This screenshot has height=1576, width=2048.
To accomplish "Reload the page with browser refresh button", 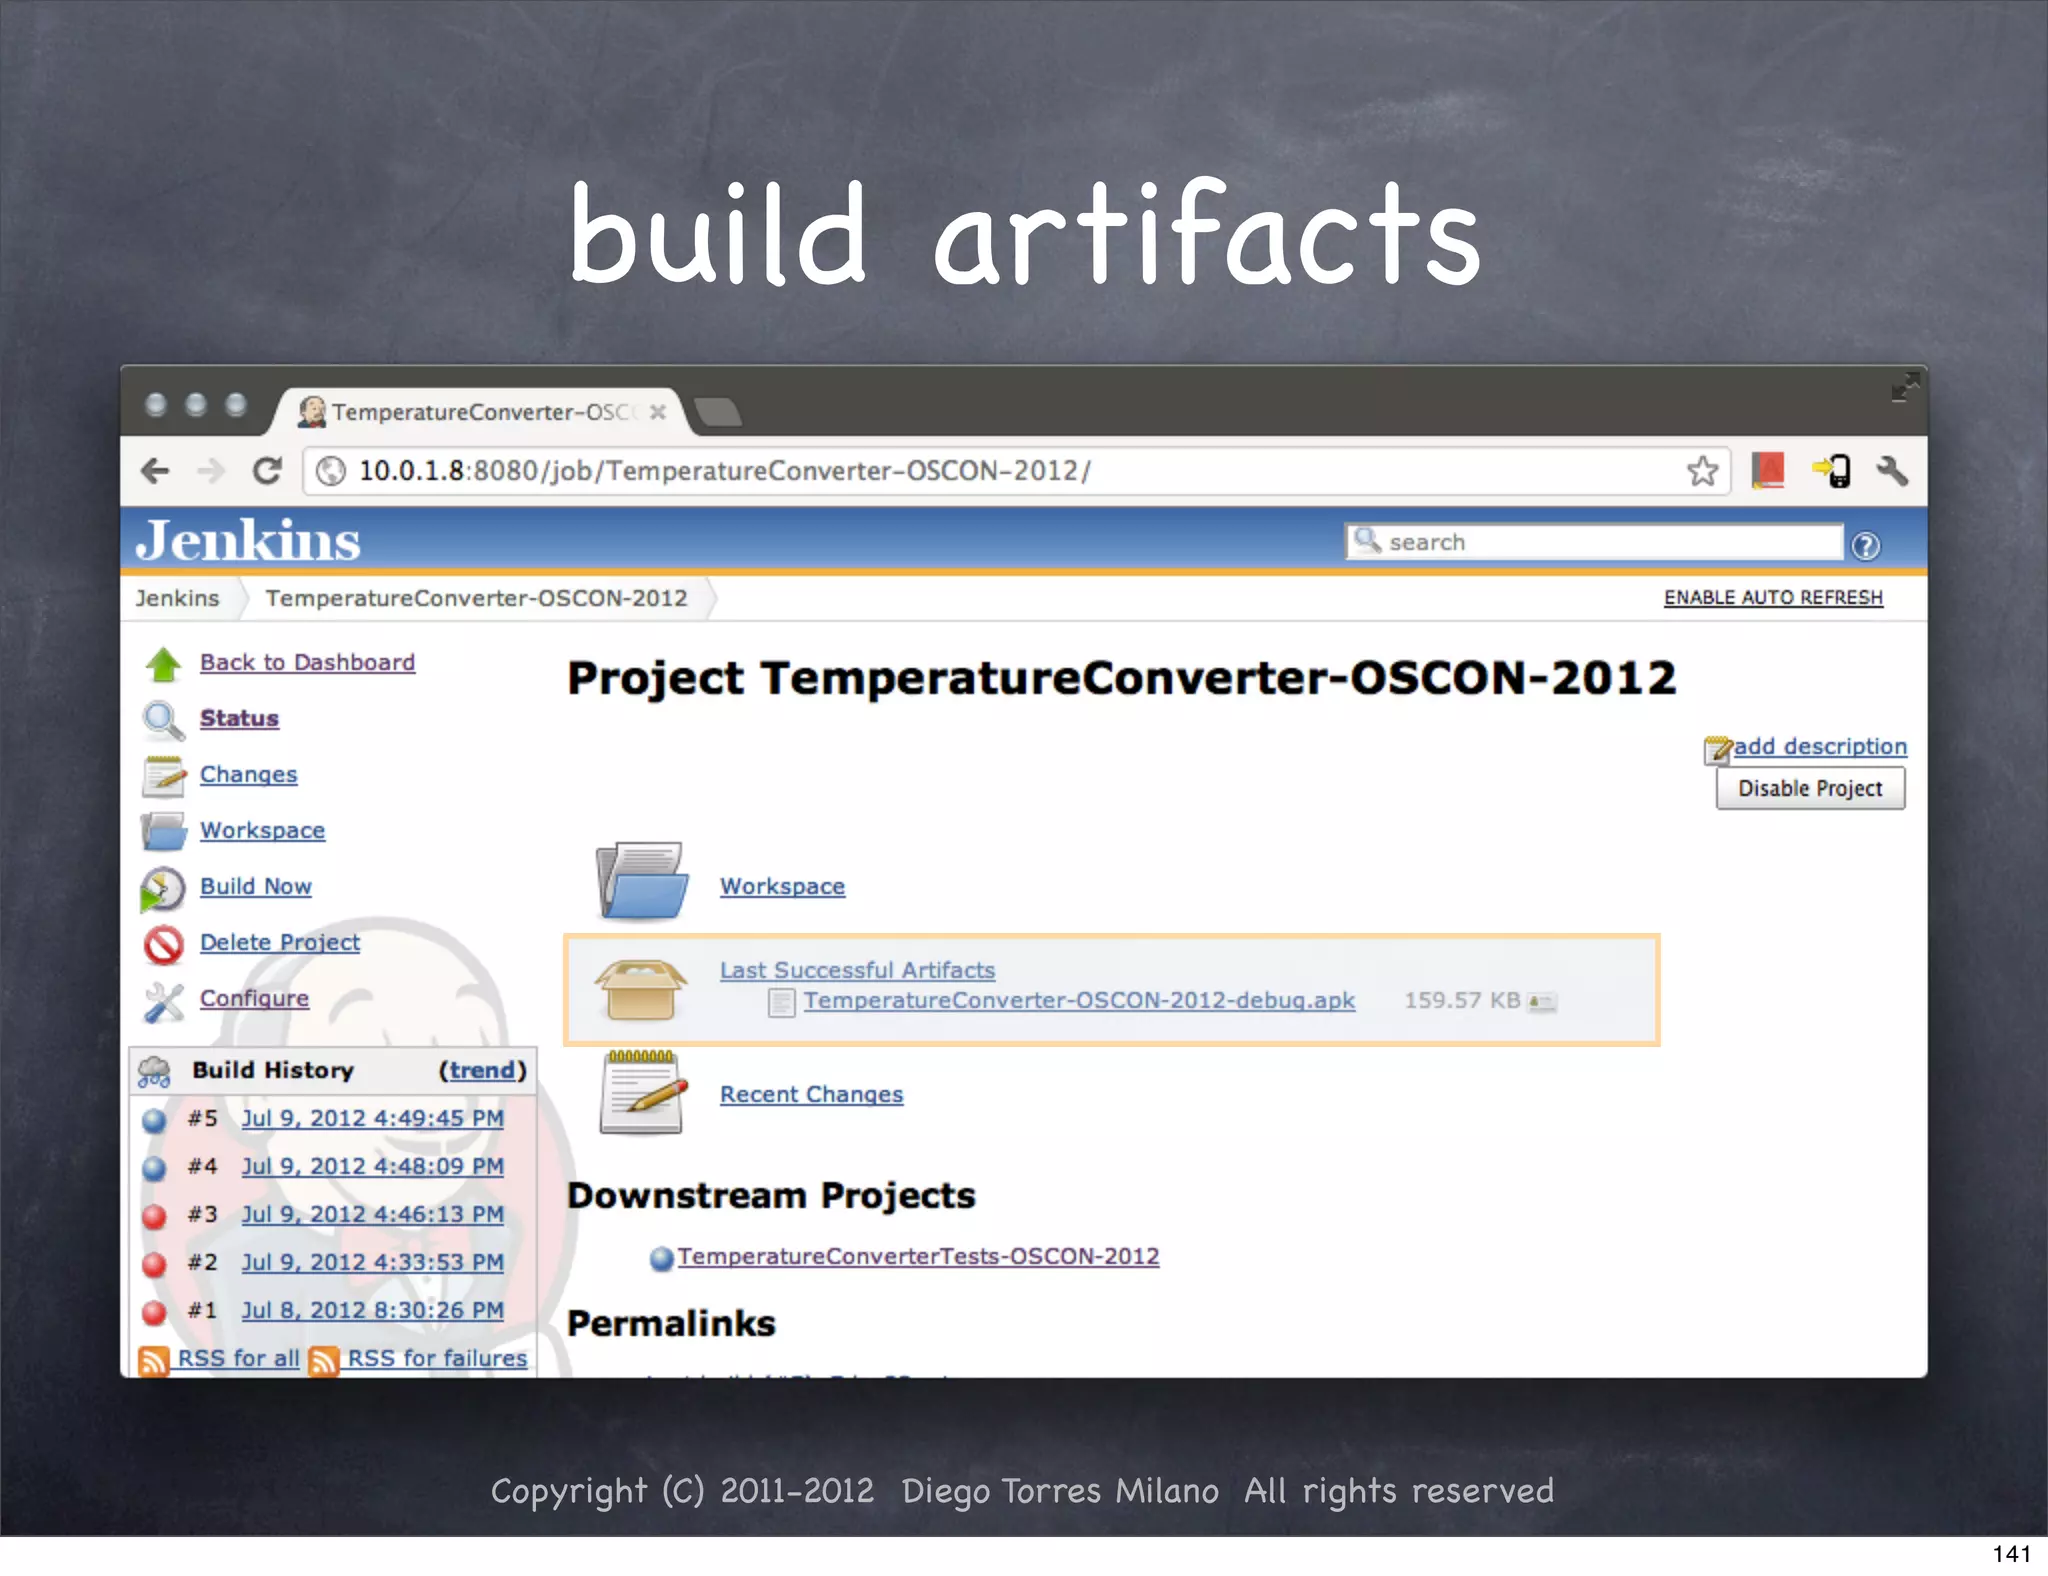I will pyautogui.click(x=266, y=470).
